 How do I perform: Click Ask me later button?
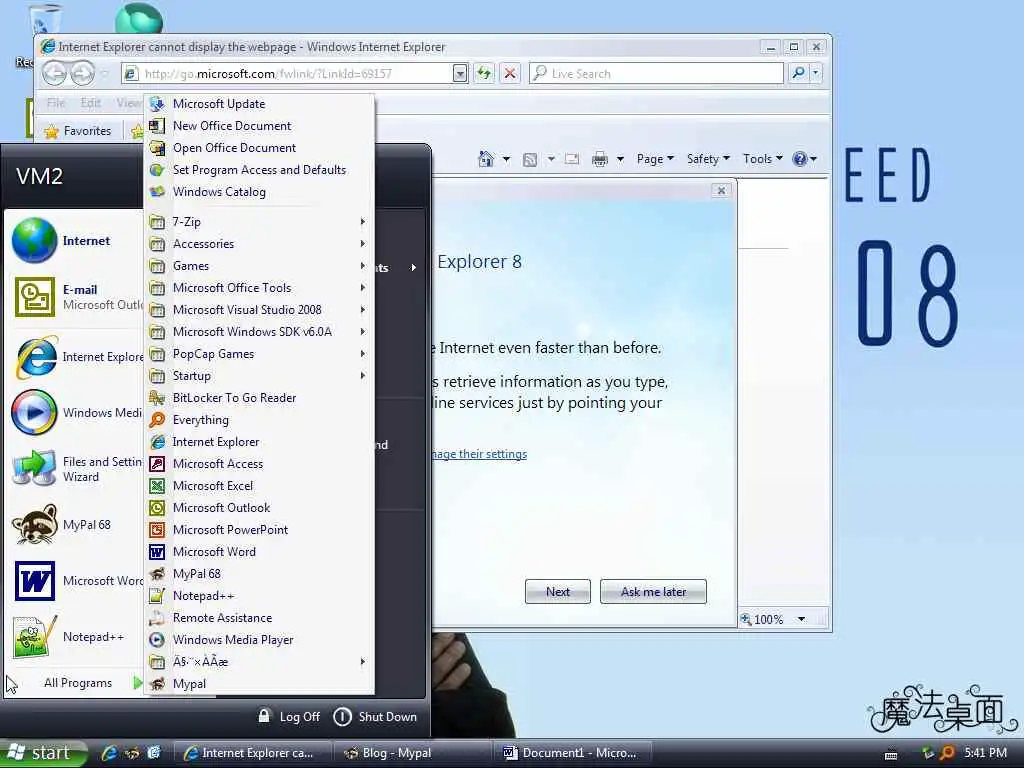[x=653, y=592]
